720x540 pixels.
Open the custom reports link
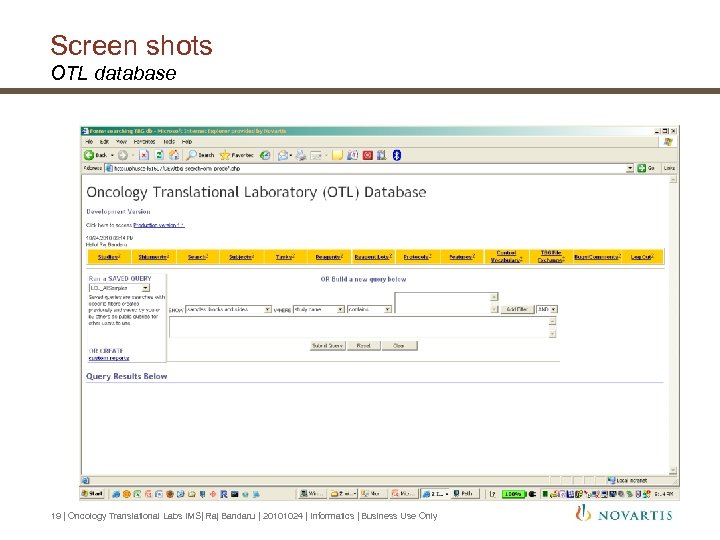pyautogui.click(x=109, y=358)
